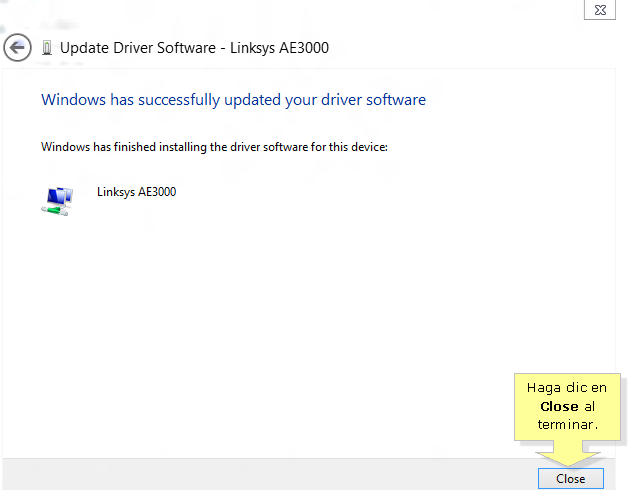Click the 'Update Driver Software - Linksys AE3000' title
Viewport: 630px width, 490px height.
tap(194, 48)
